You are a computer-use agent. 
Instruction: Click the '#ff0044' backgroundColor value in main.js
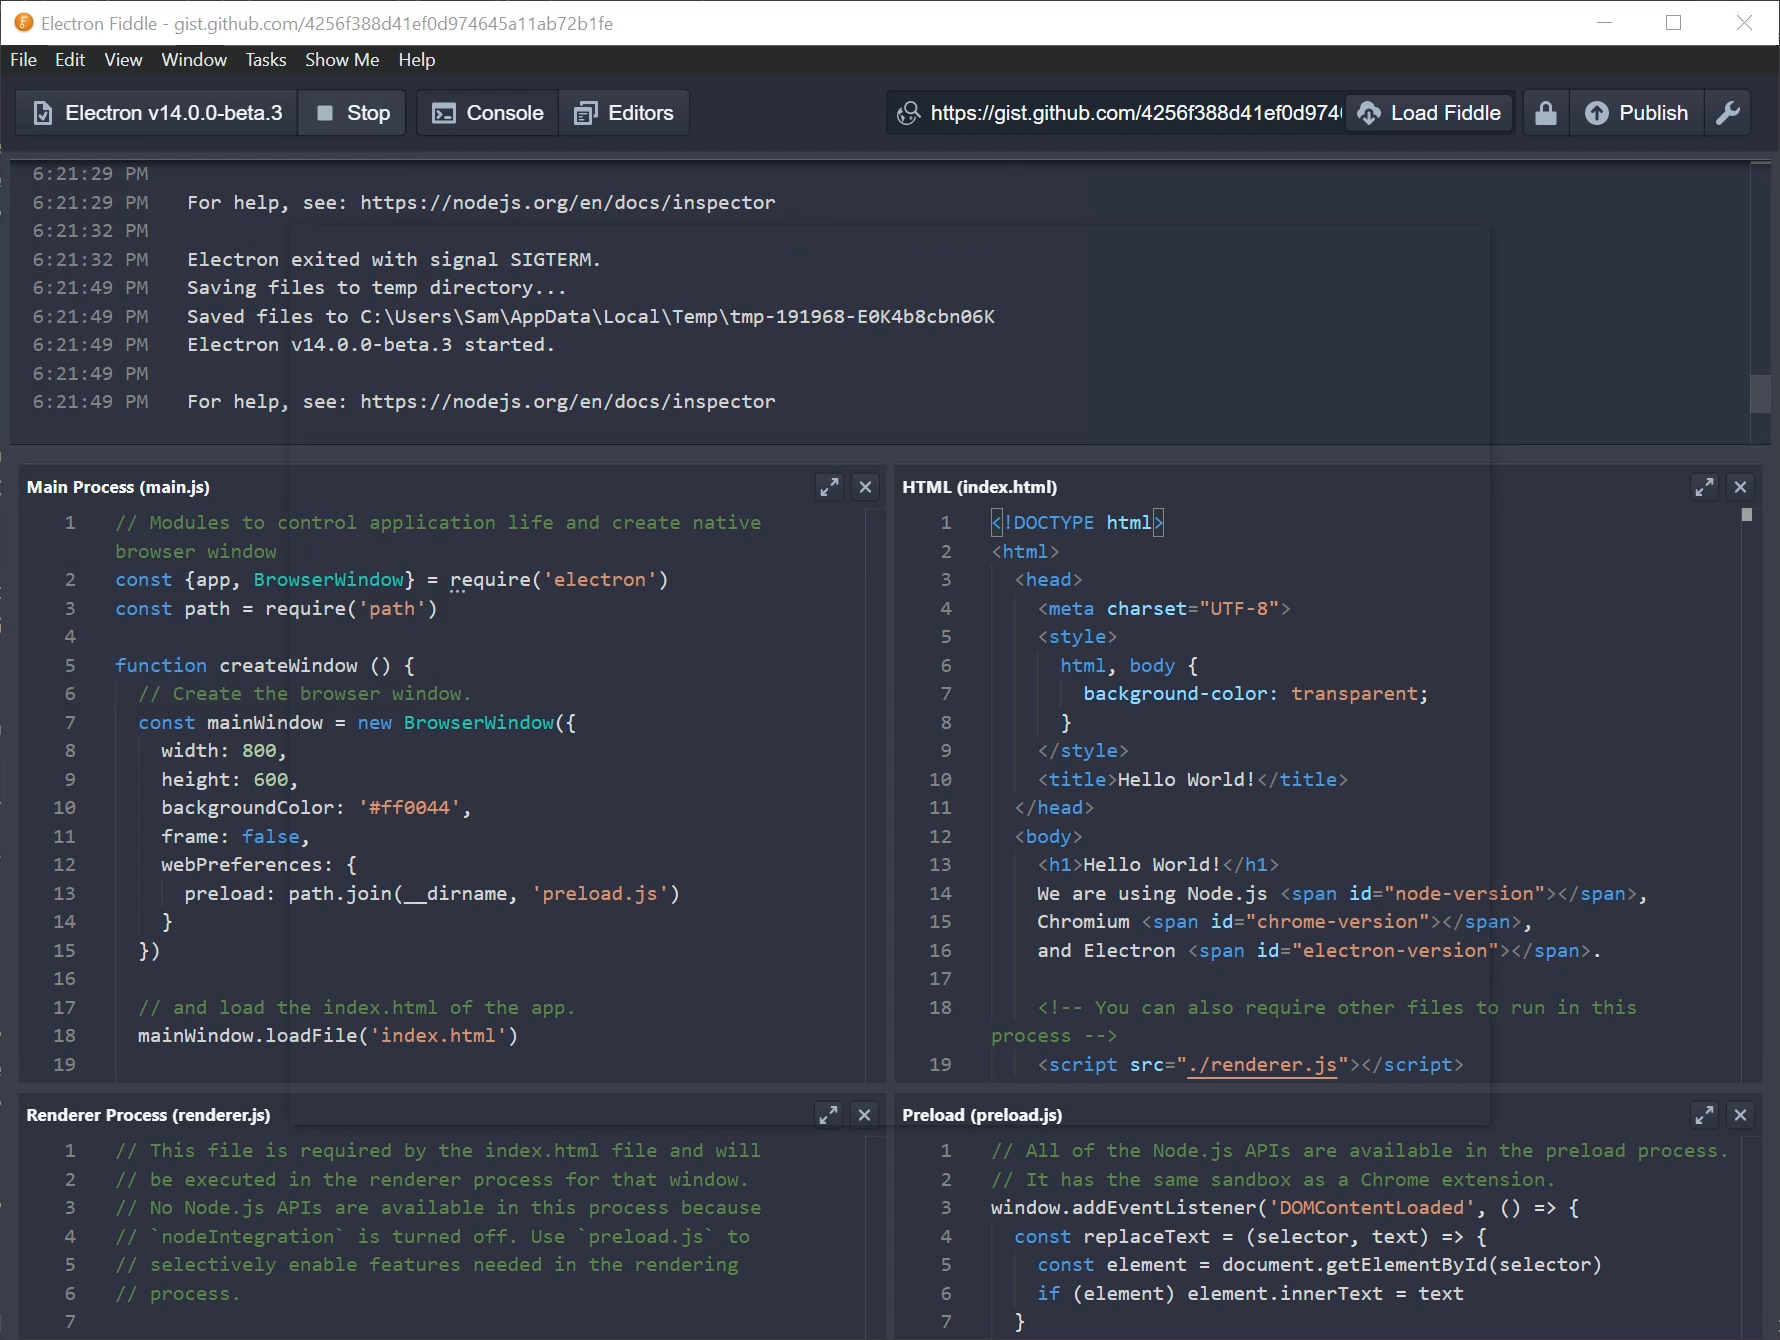coord(410,808)
